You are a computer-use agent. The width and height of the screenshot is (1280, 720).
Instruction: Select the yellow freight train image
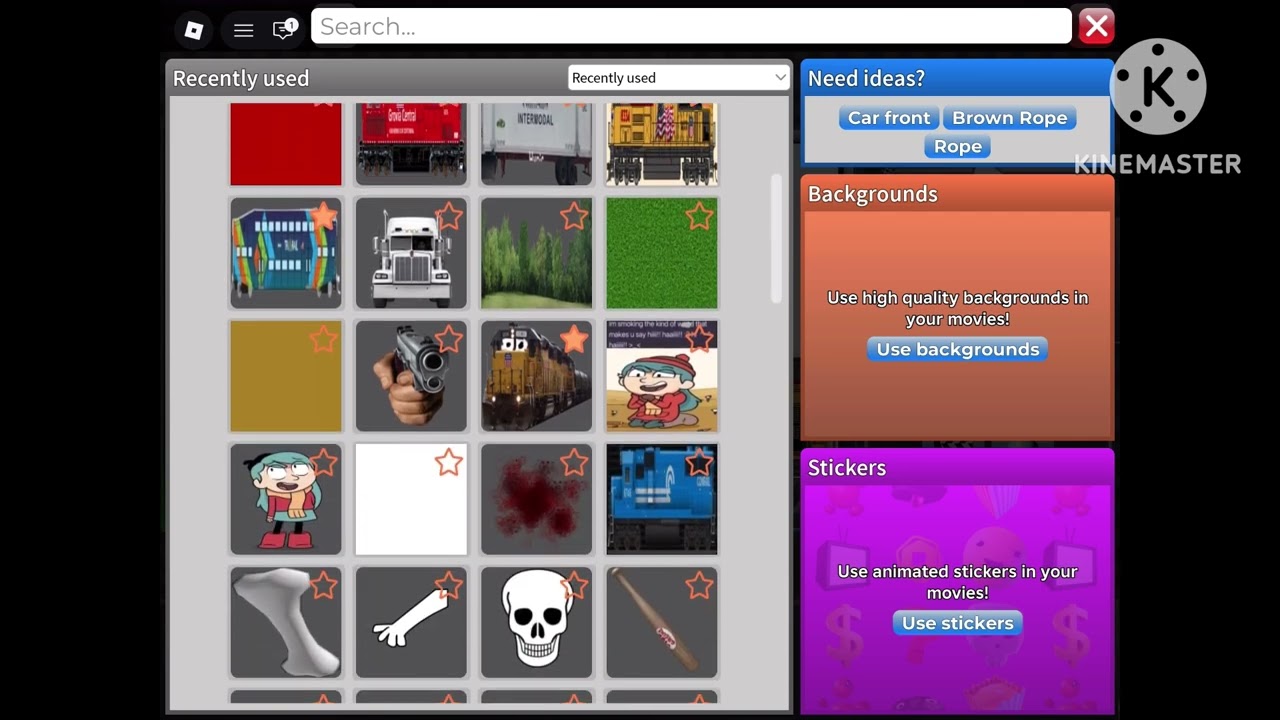[537, 376]
